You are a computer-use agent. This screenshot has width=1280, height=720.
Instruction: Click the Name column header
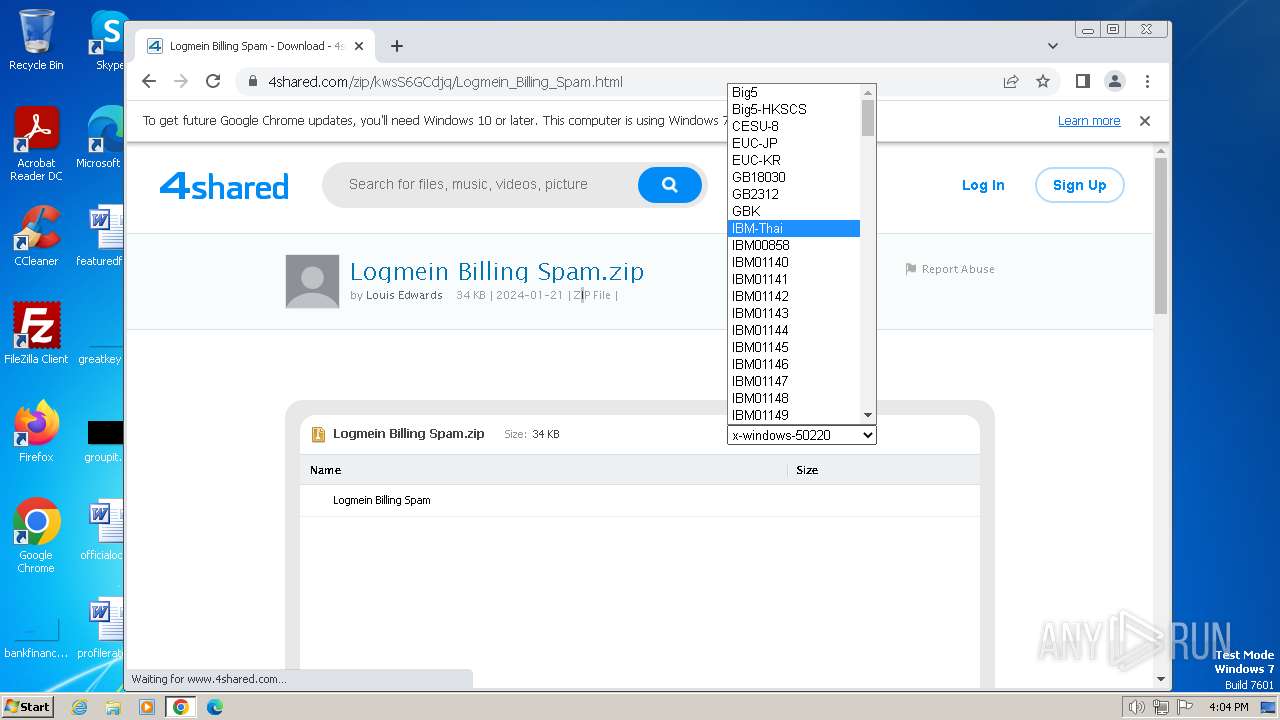tap(325, 470)
